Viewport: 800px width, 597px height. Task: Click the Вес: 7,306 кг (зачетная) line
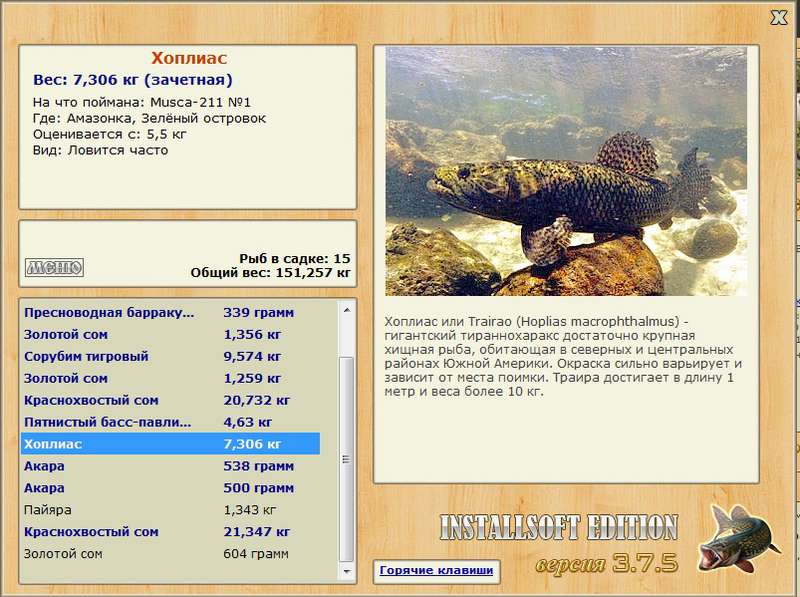[133, 80]
